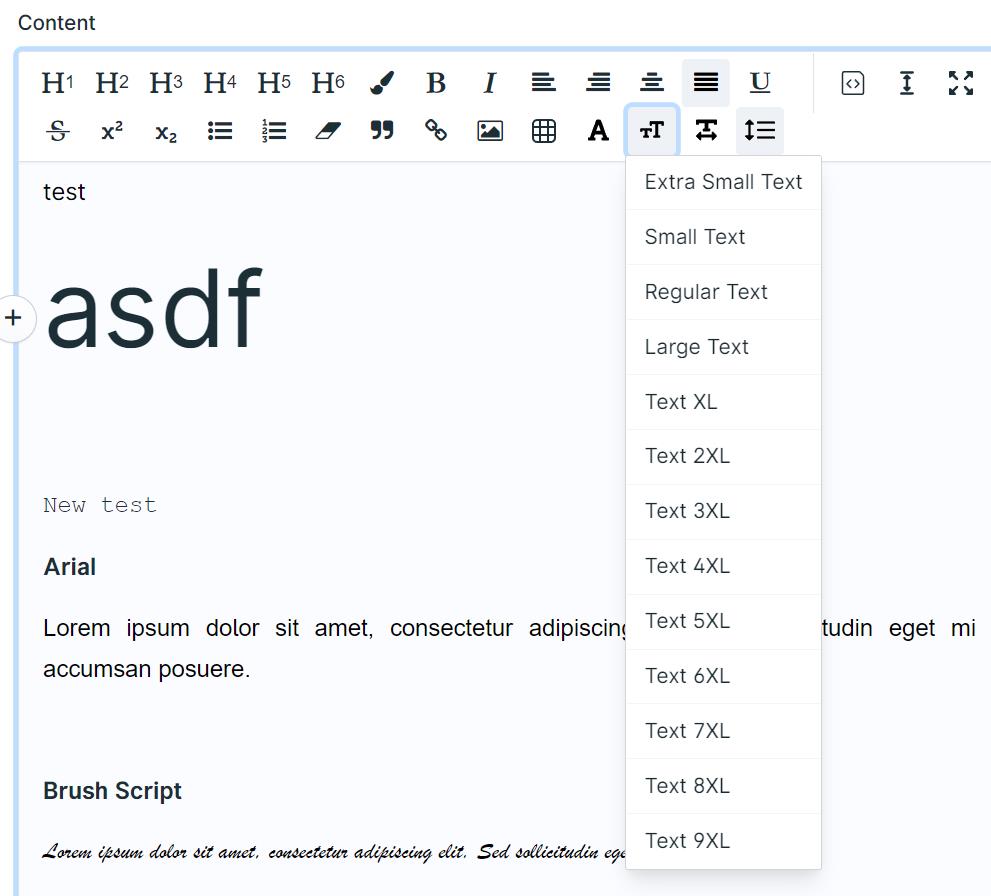This screenshot has width=991, height=896.
Task: Justify text alignment
Action: [x=706, y=83]
